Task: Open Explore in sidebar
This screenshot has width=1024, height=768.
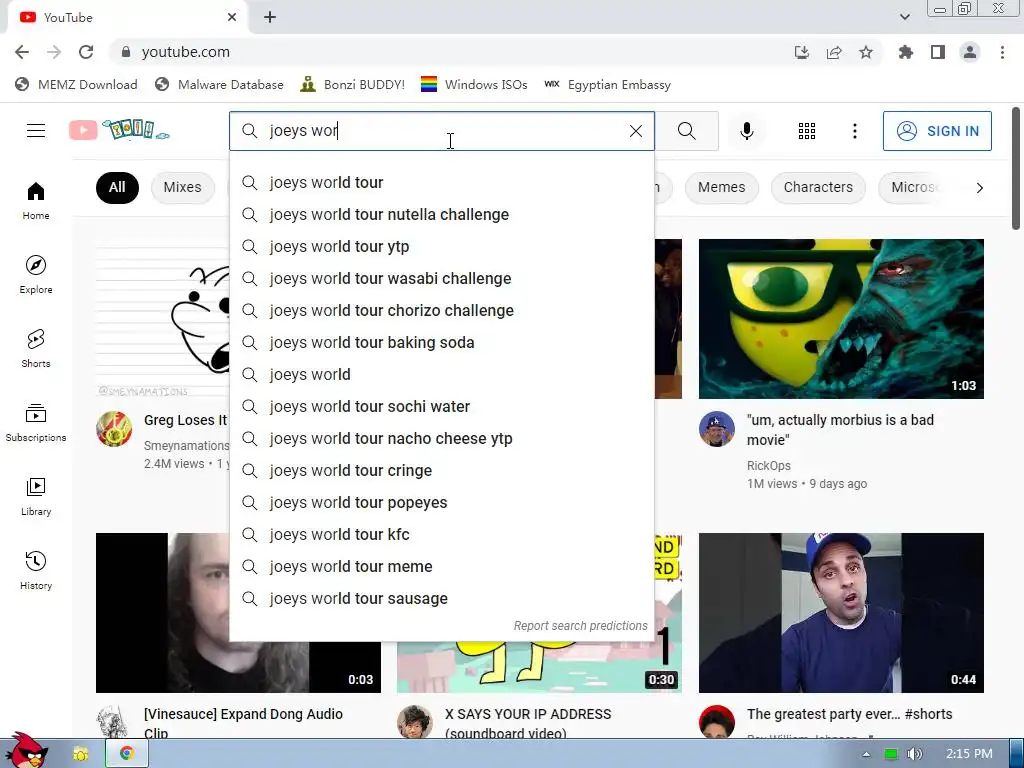Action: [36, 274]
